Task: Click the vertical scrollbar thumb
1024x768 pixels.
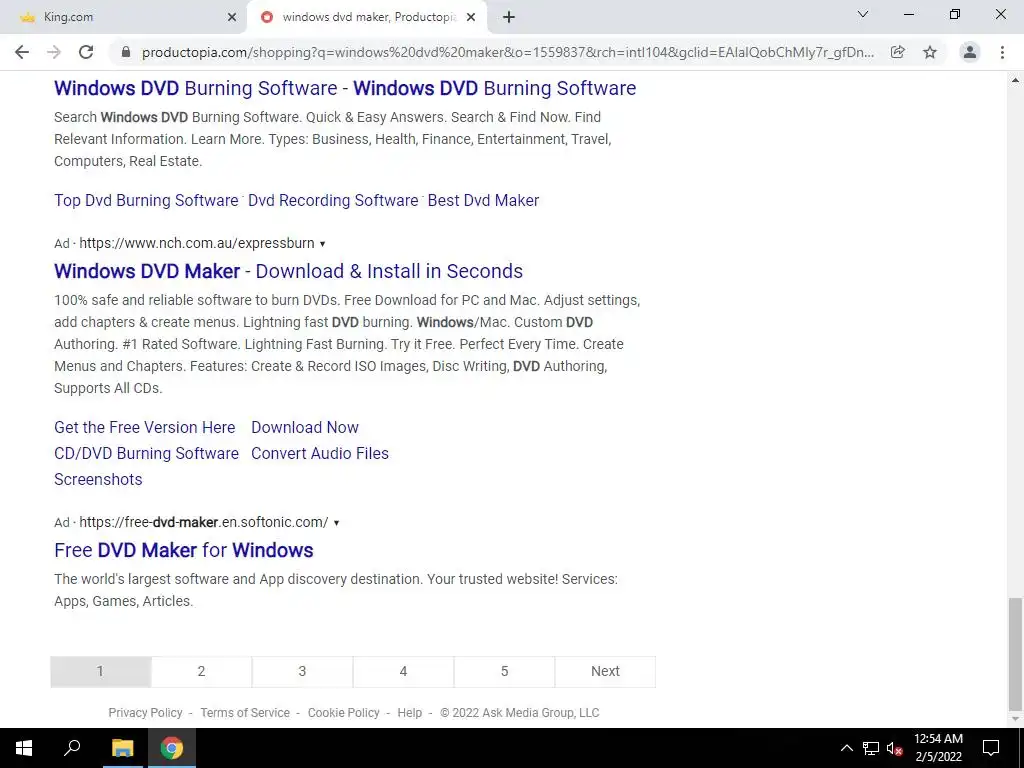Action: pyautogui.click(x=1015, y=653)
